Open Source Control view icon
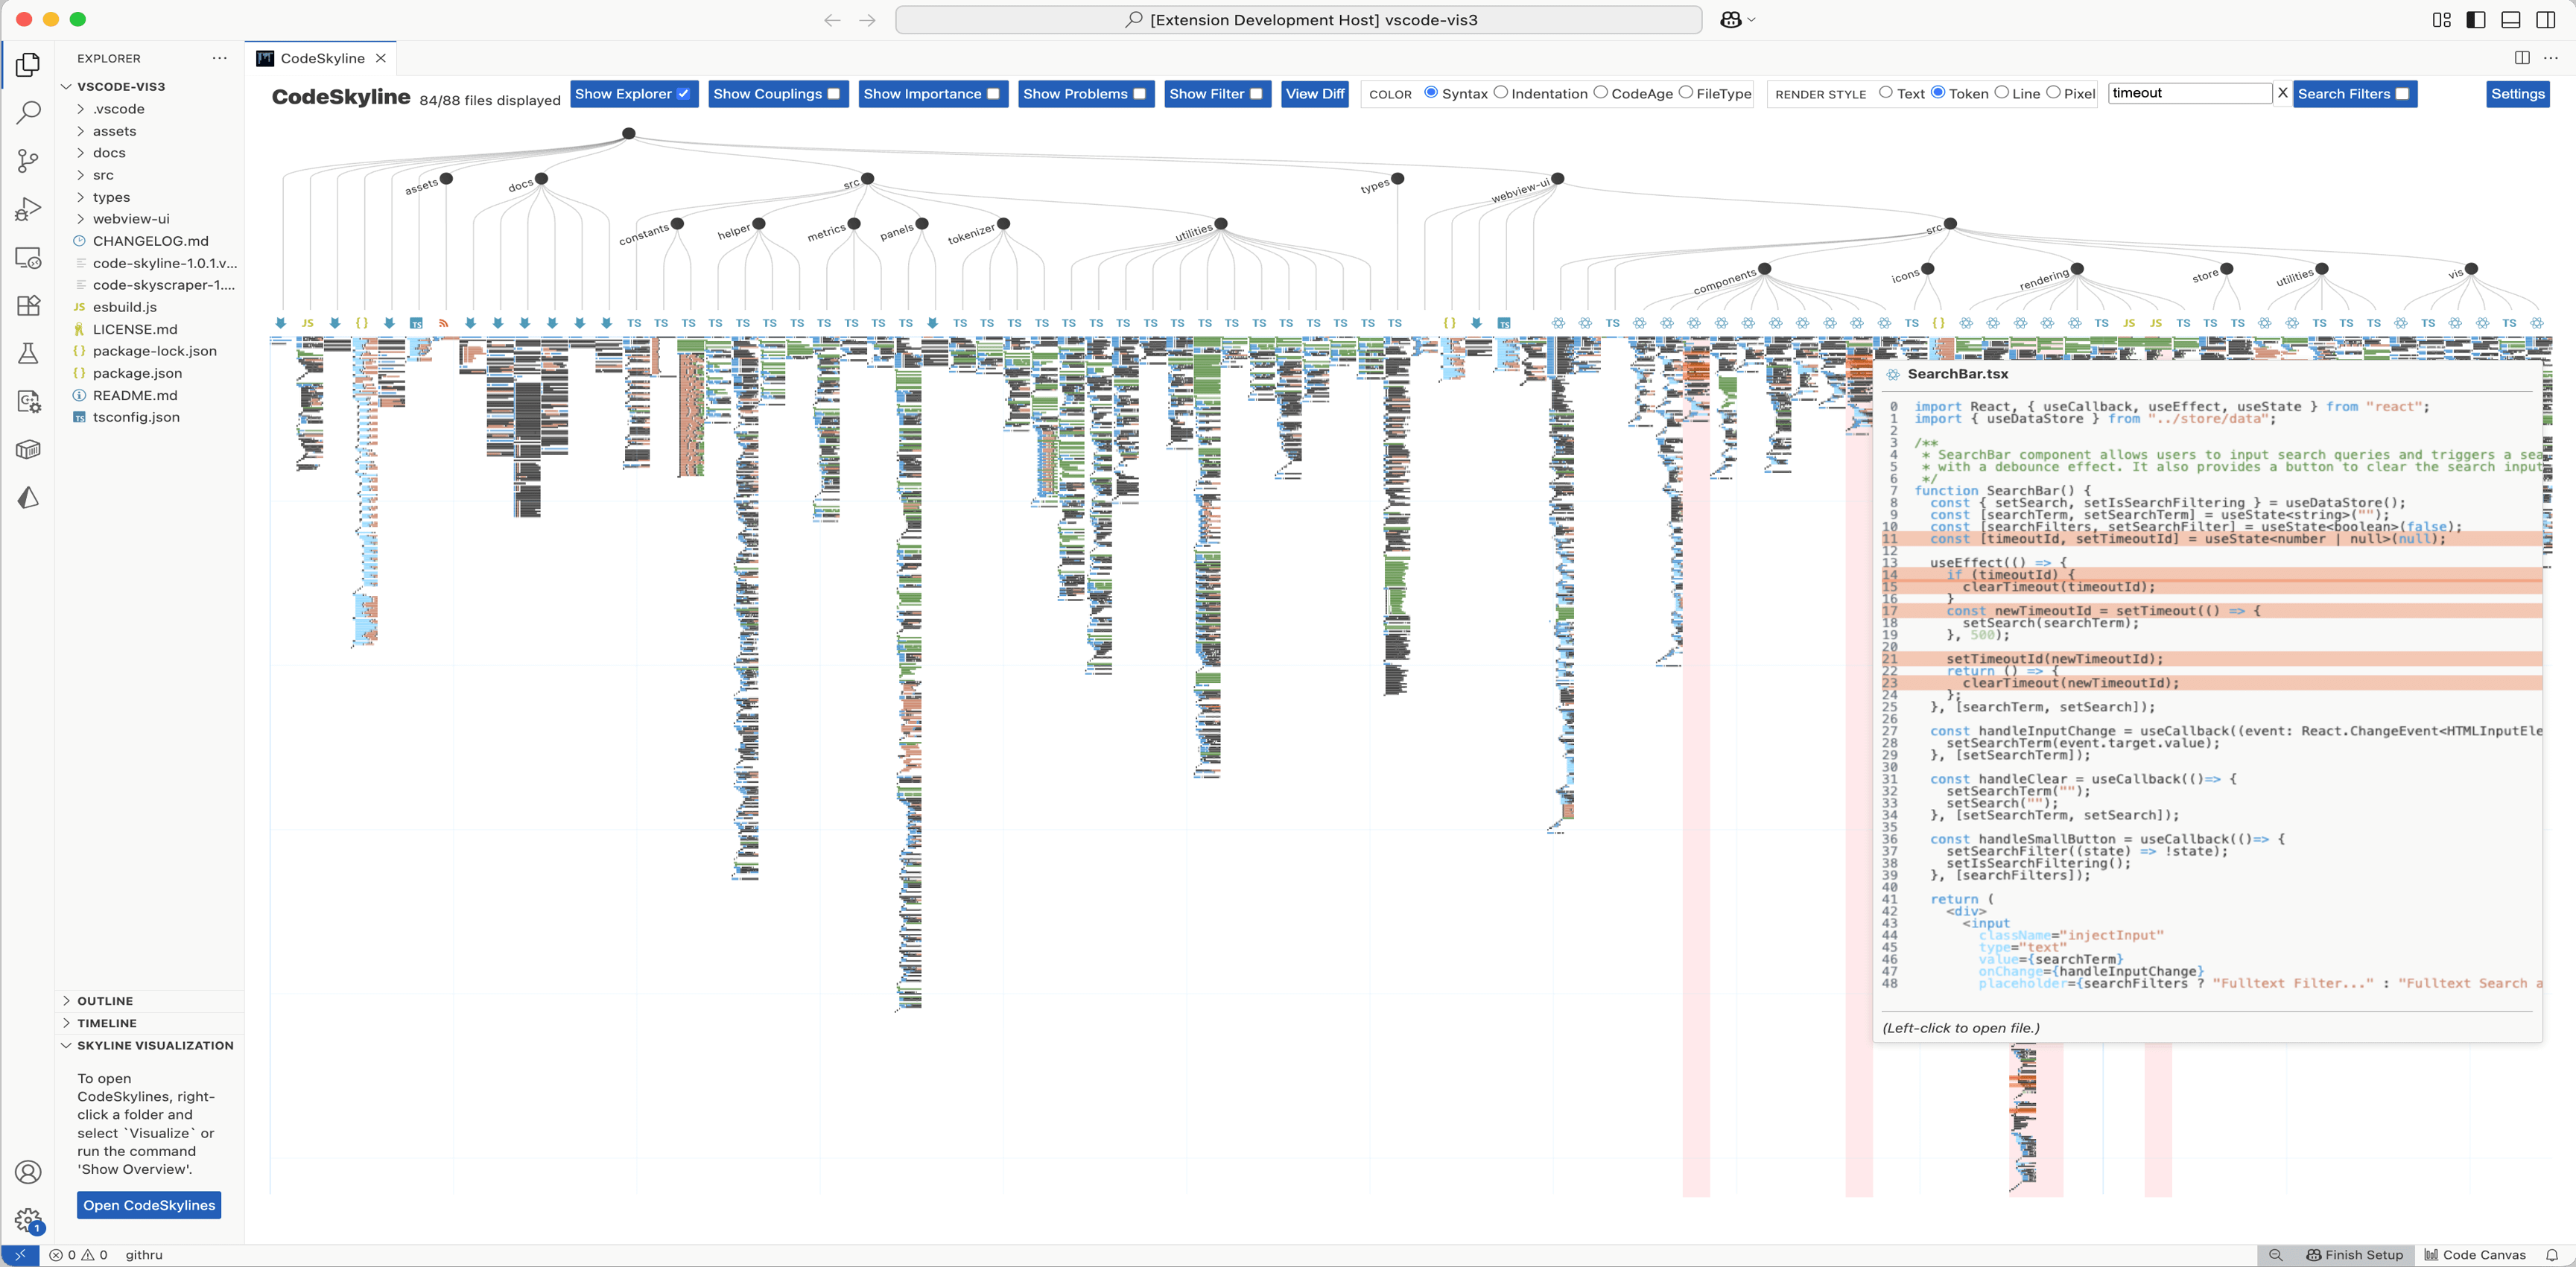The width and height of the screenshot is (2576, 1267). pos(28,160)
